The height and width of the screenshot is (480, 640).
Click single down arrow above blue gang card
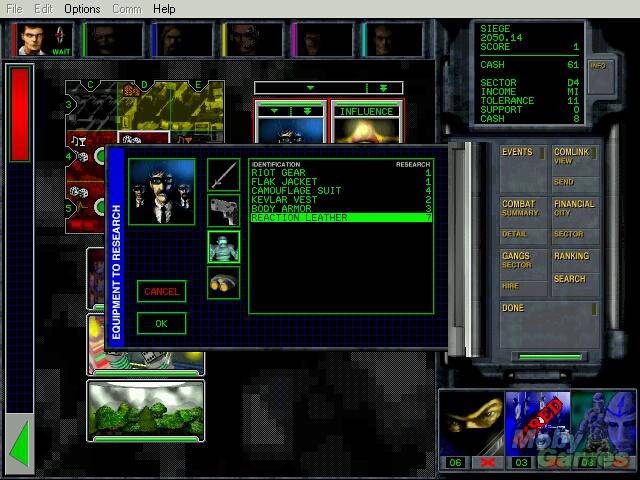[x=274, y=111]
